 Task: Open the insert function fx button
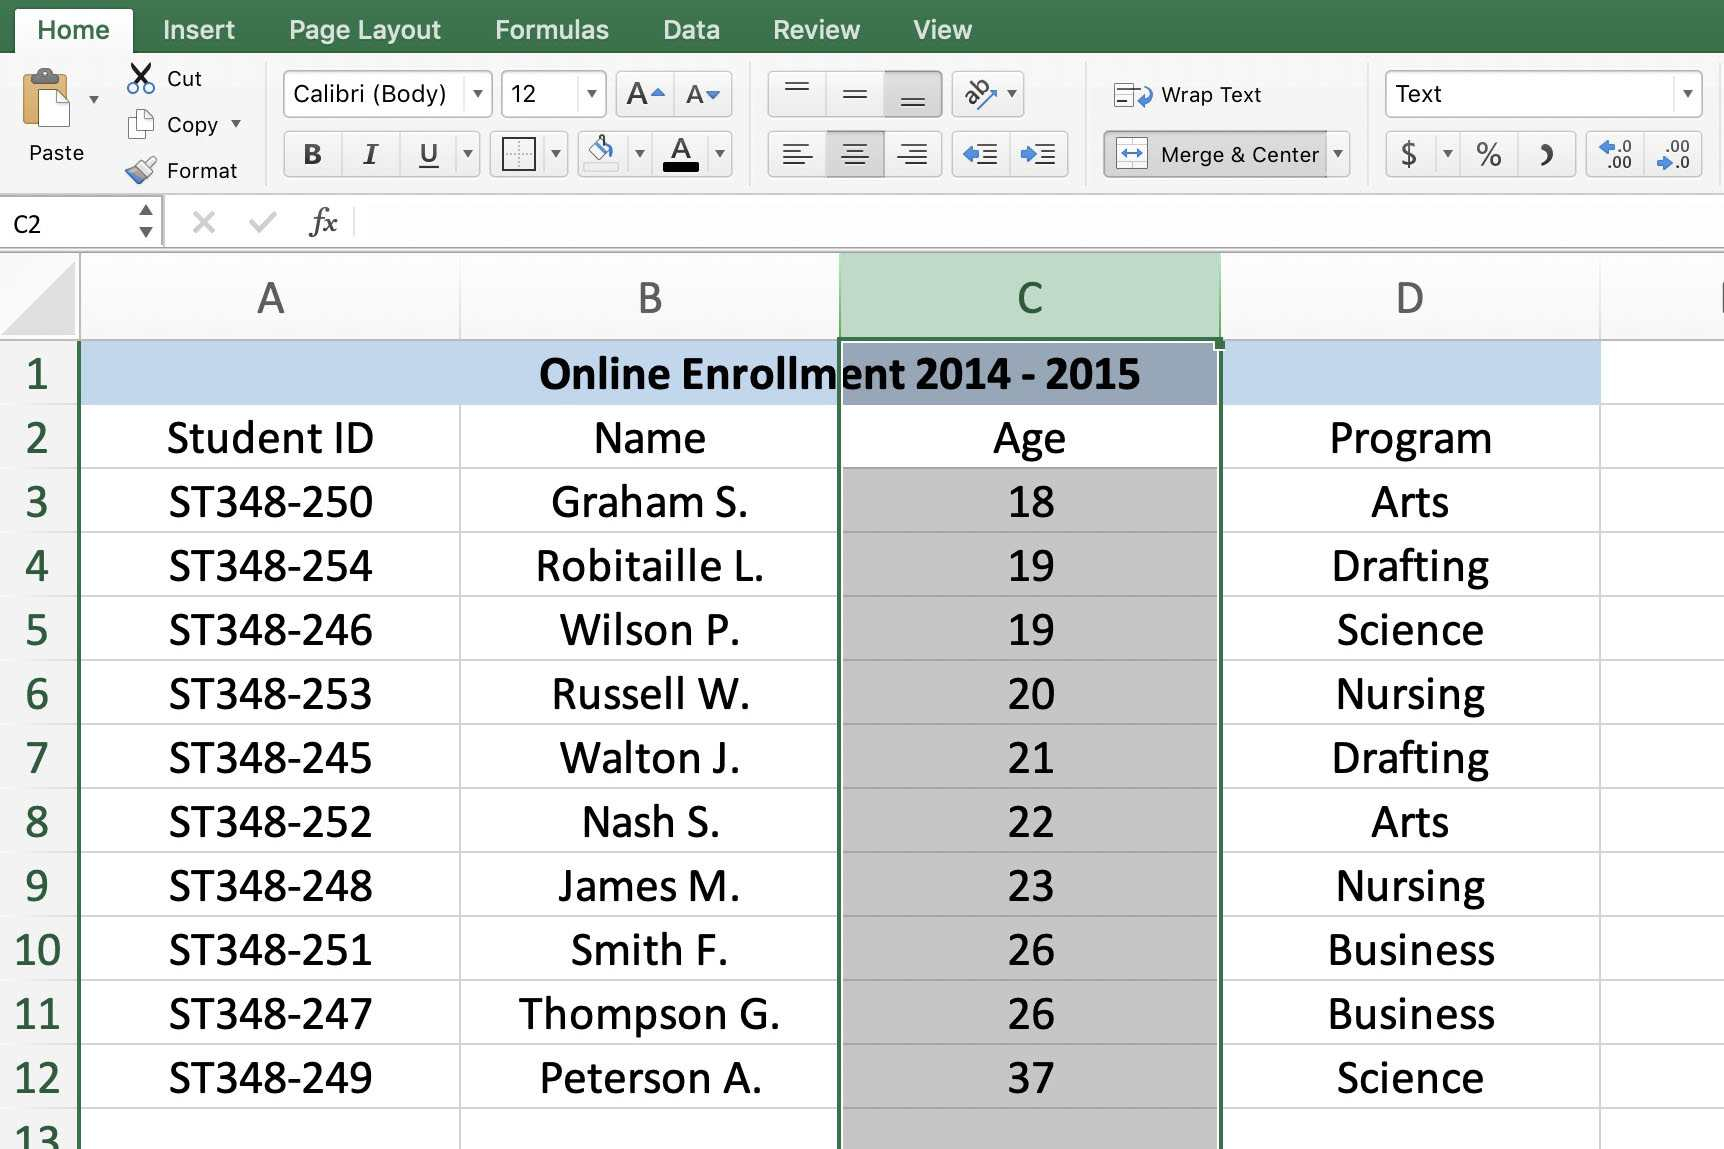click(x=323, y=222)
